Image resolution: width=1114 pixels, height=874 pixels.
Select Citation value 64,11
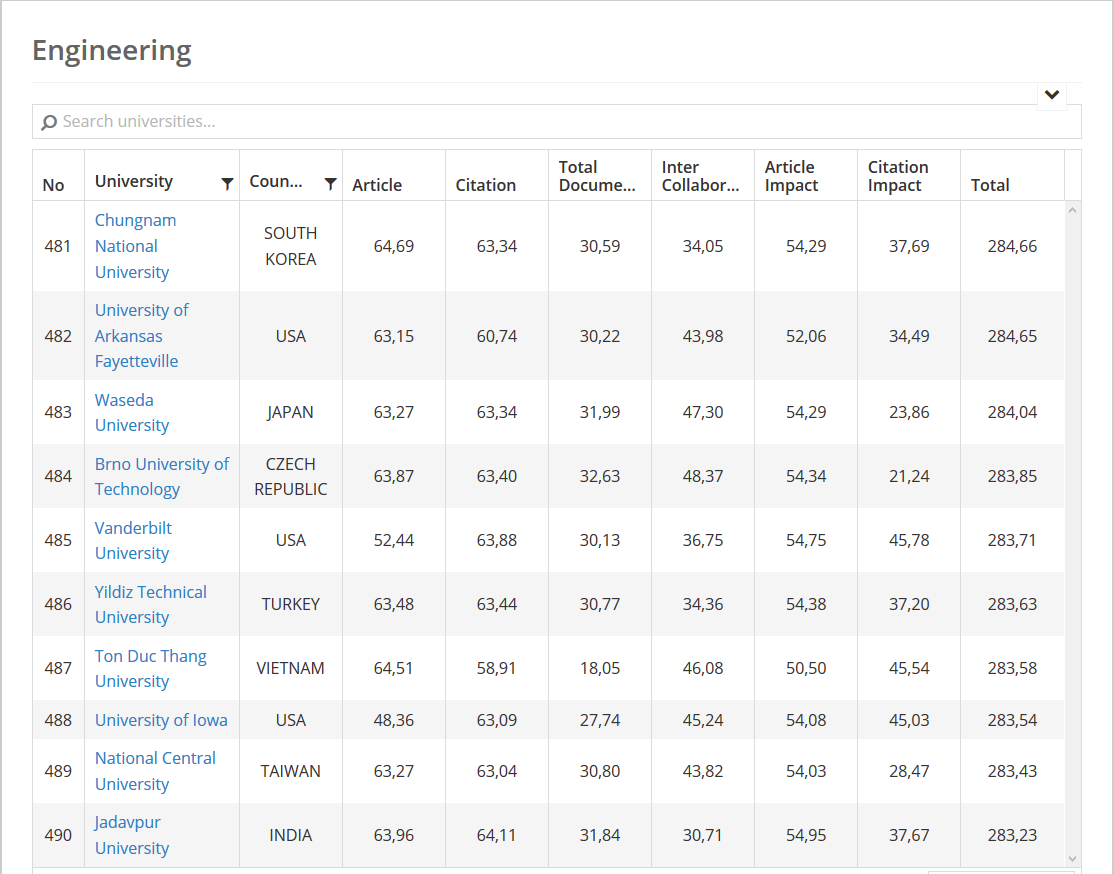[497, 835]
